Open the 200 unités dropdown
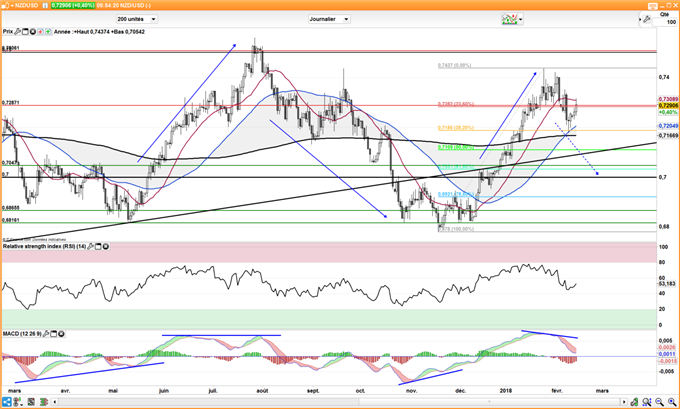Viewport: 680px width, 409px height. point(137,19)
